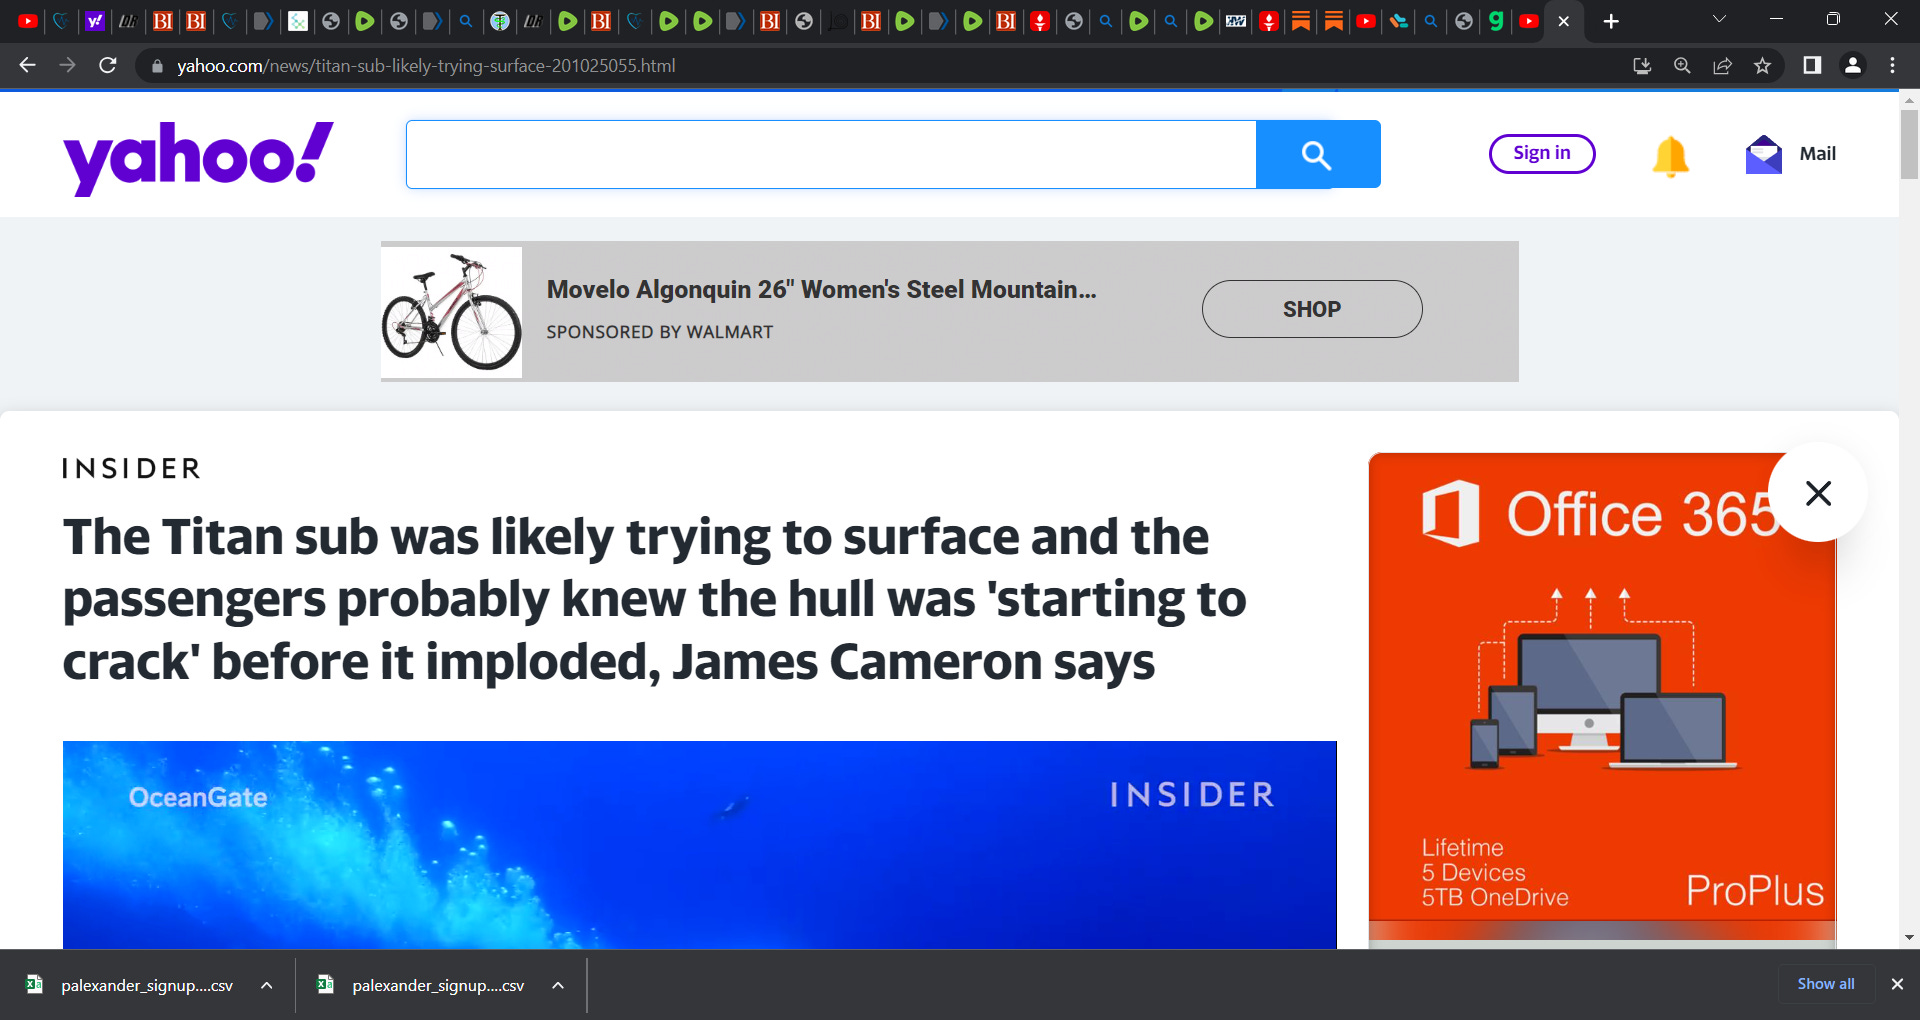Viewport: 1920px width, 1020px height.
Task: Share this page using the share icon
Action: coord(1722,66)
